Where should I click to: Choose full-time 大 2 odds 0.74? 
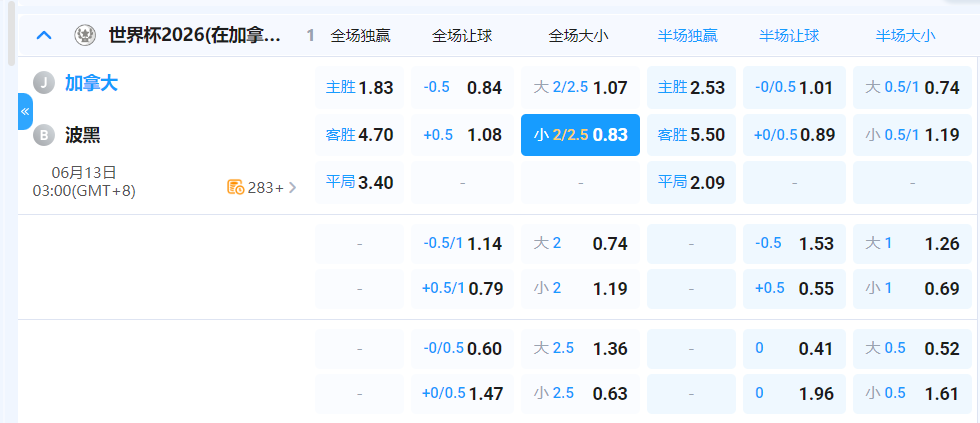pyautogui.click(x=581, y=243)
